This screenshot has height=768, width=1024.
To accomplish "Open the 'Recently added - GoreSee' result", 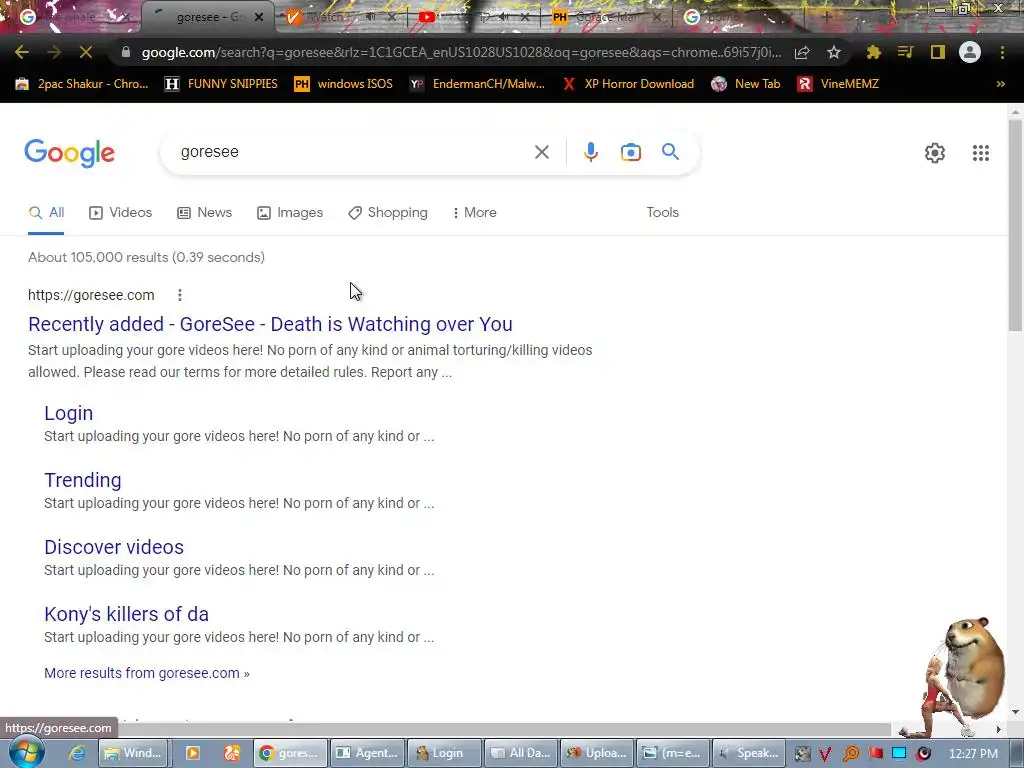I will tap(270, 325).
